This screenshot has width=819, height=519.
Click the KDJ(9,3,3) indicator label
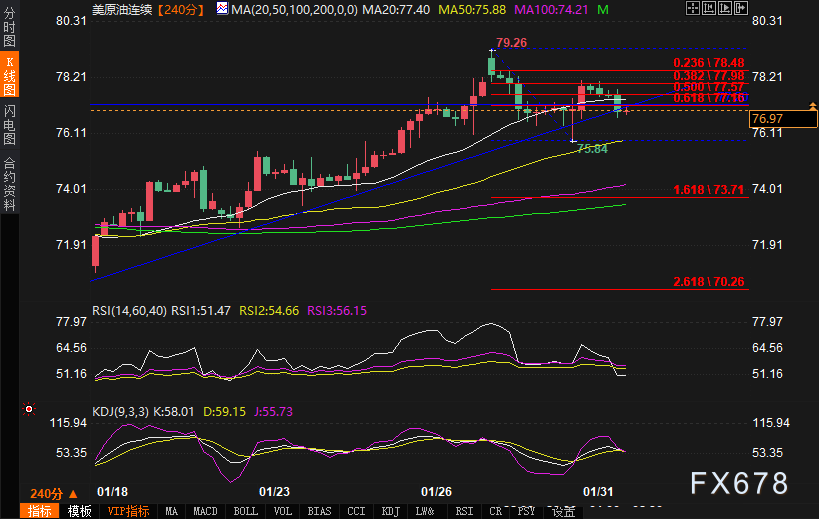[x=121, y=411]
